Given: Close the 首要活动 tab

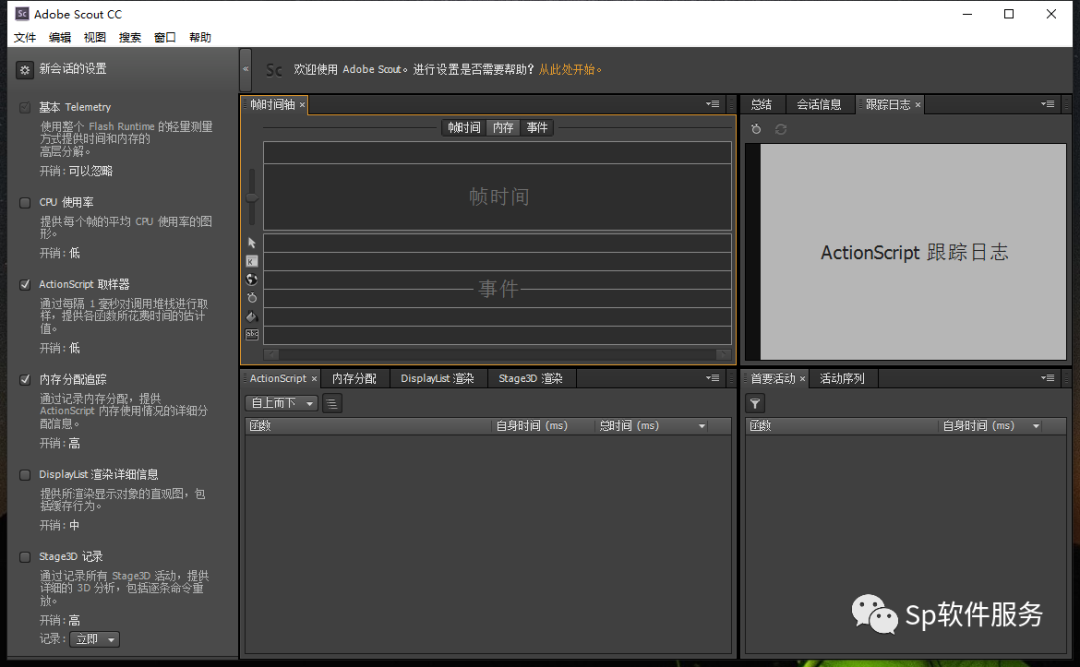Looking at the screenshot, I should coord(802,379).
